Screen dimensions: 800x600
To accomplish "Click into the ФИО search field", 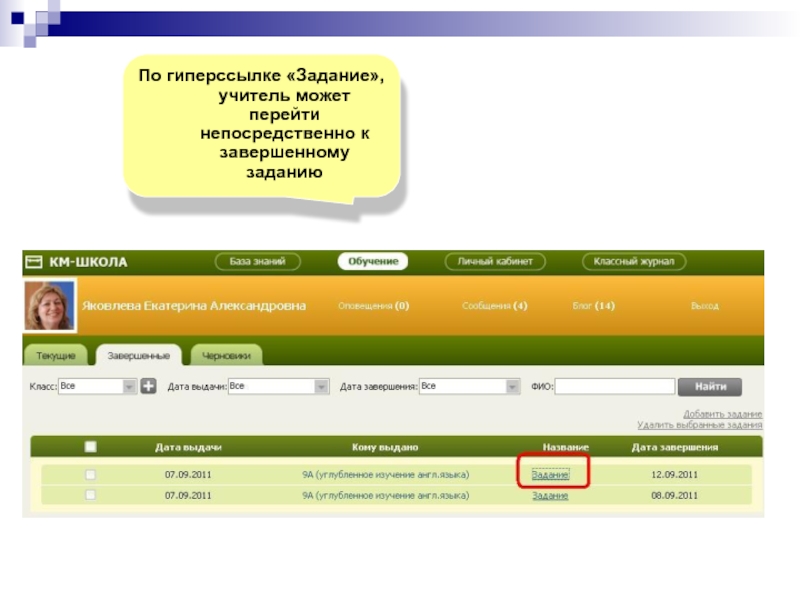I will [x=615, y=386].
